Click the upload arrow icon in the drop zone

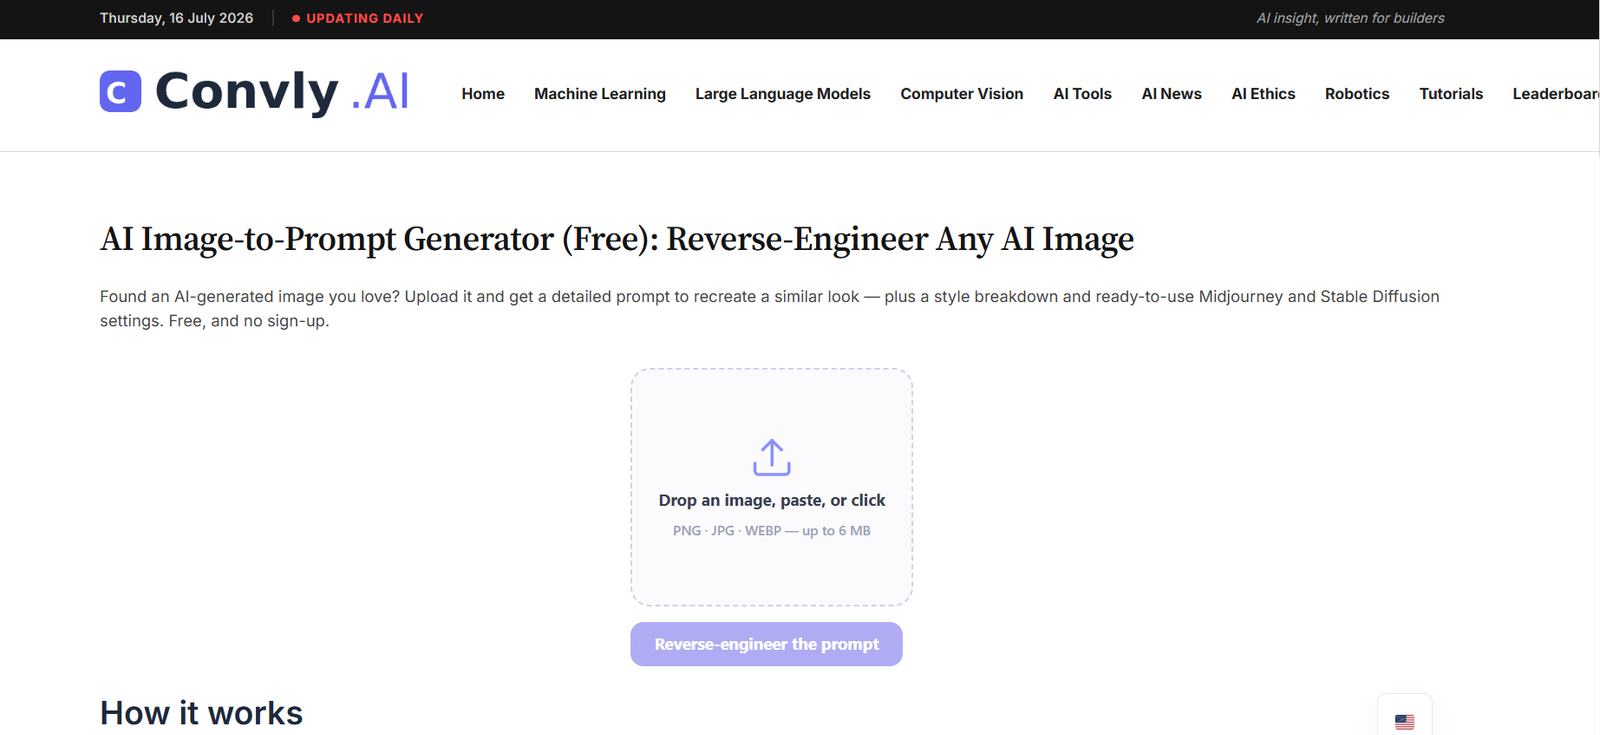click(x=771, y=457)
